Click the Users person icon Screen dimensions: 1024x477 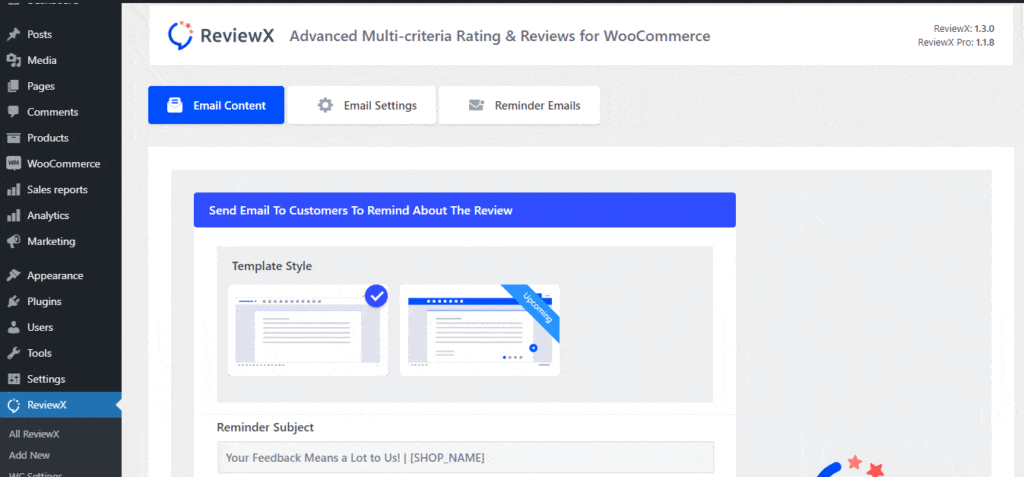(x=13, y=327)
